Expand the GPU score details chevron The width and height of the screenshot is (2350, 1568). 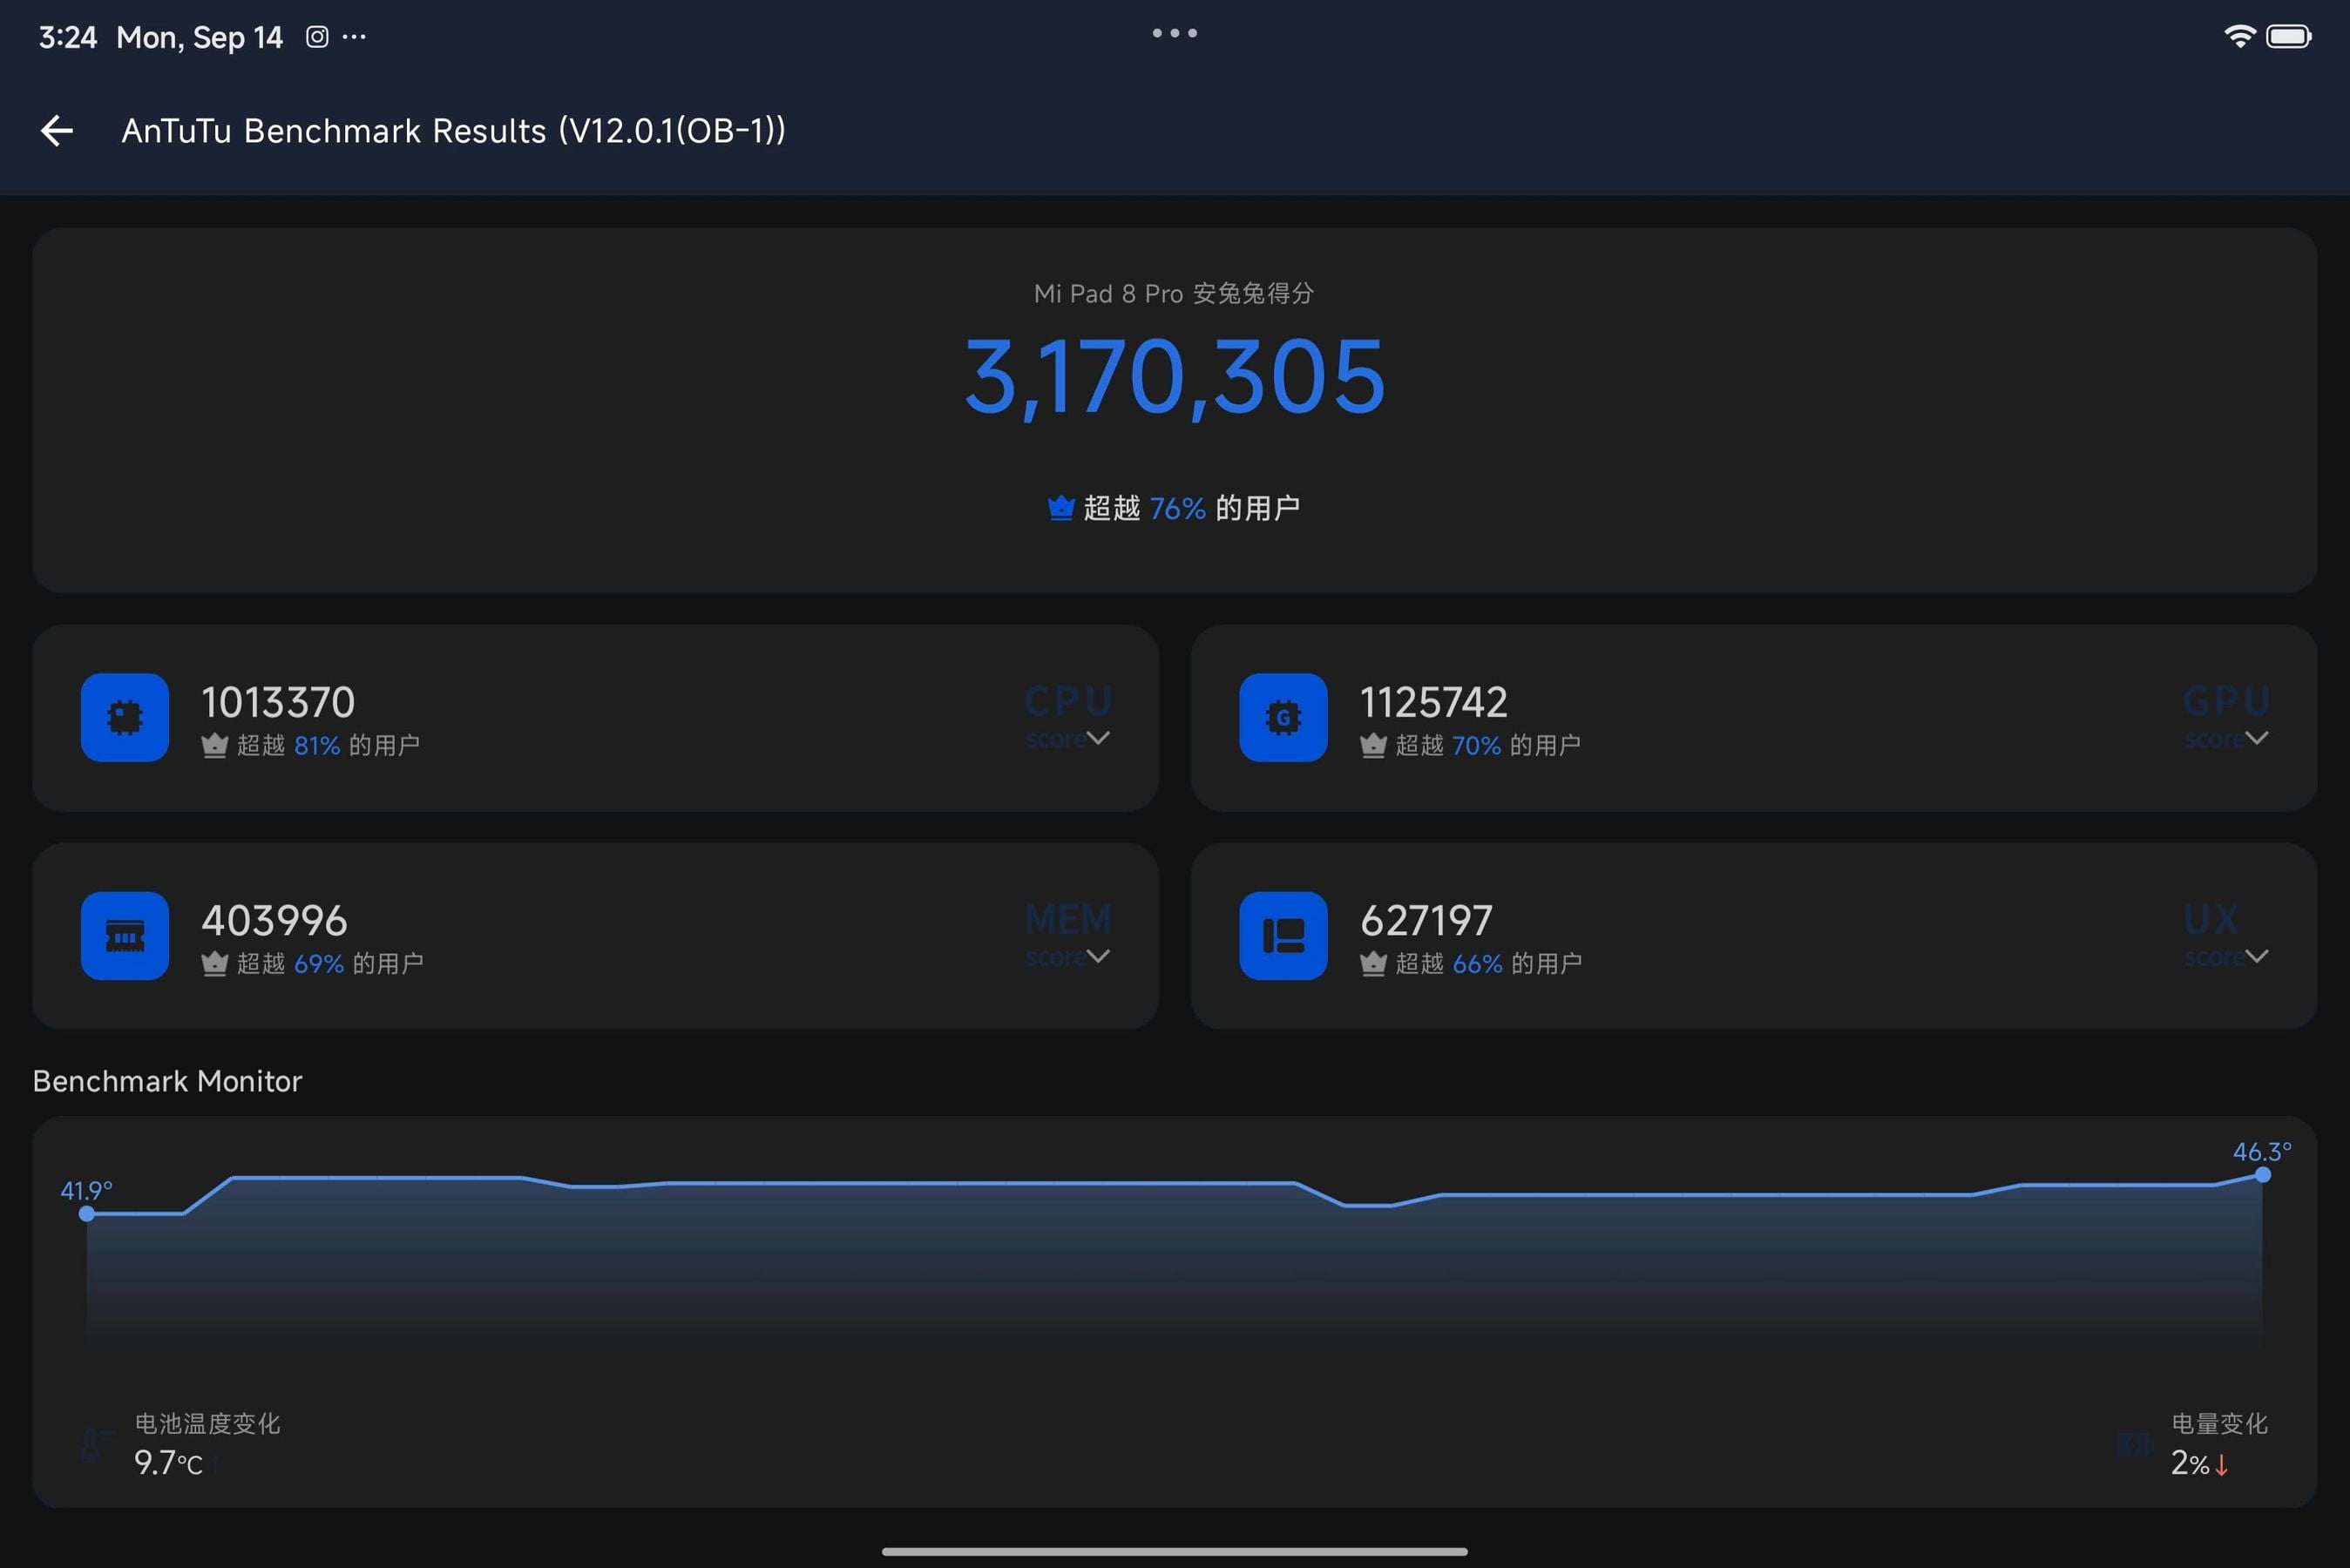(2256, 738)
